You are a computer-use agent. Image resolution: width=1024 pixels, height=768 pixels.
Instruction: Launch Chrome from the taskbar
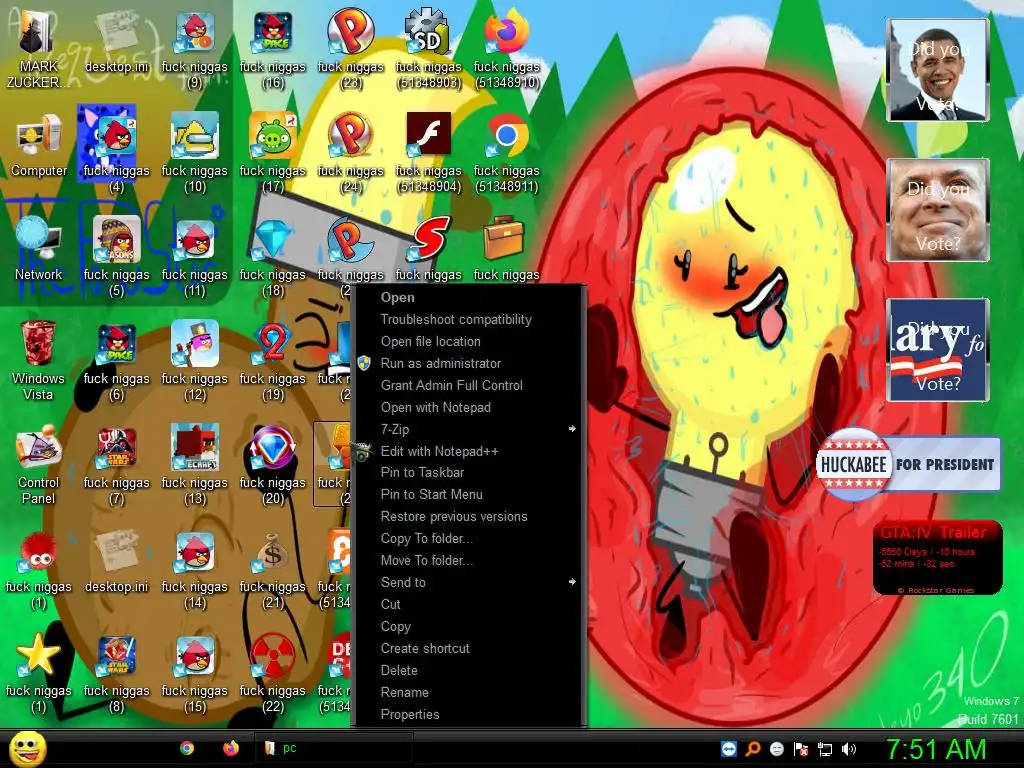point(187,748)
